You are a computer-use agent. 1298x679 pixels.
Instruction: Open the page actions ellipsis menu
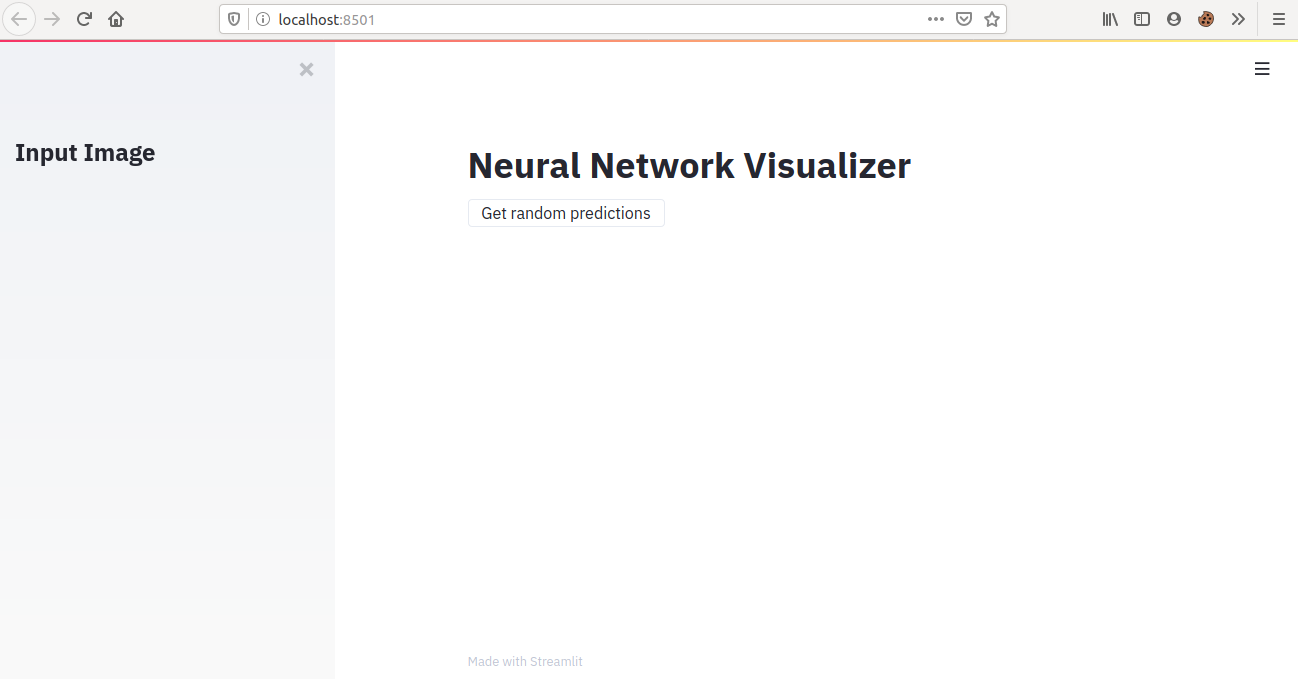click(936, 19)
